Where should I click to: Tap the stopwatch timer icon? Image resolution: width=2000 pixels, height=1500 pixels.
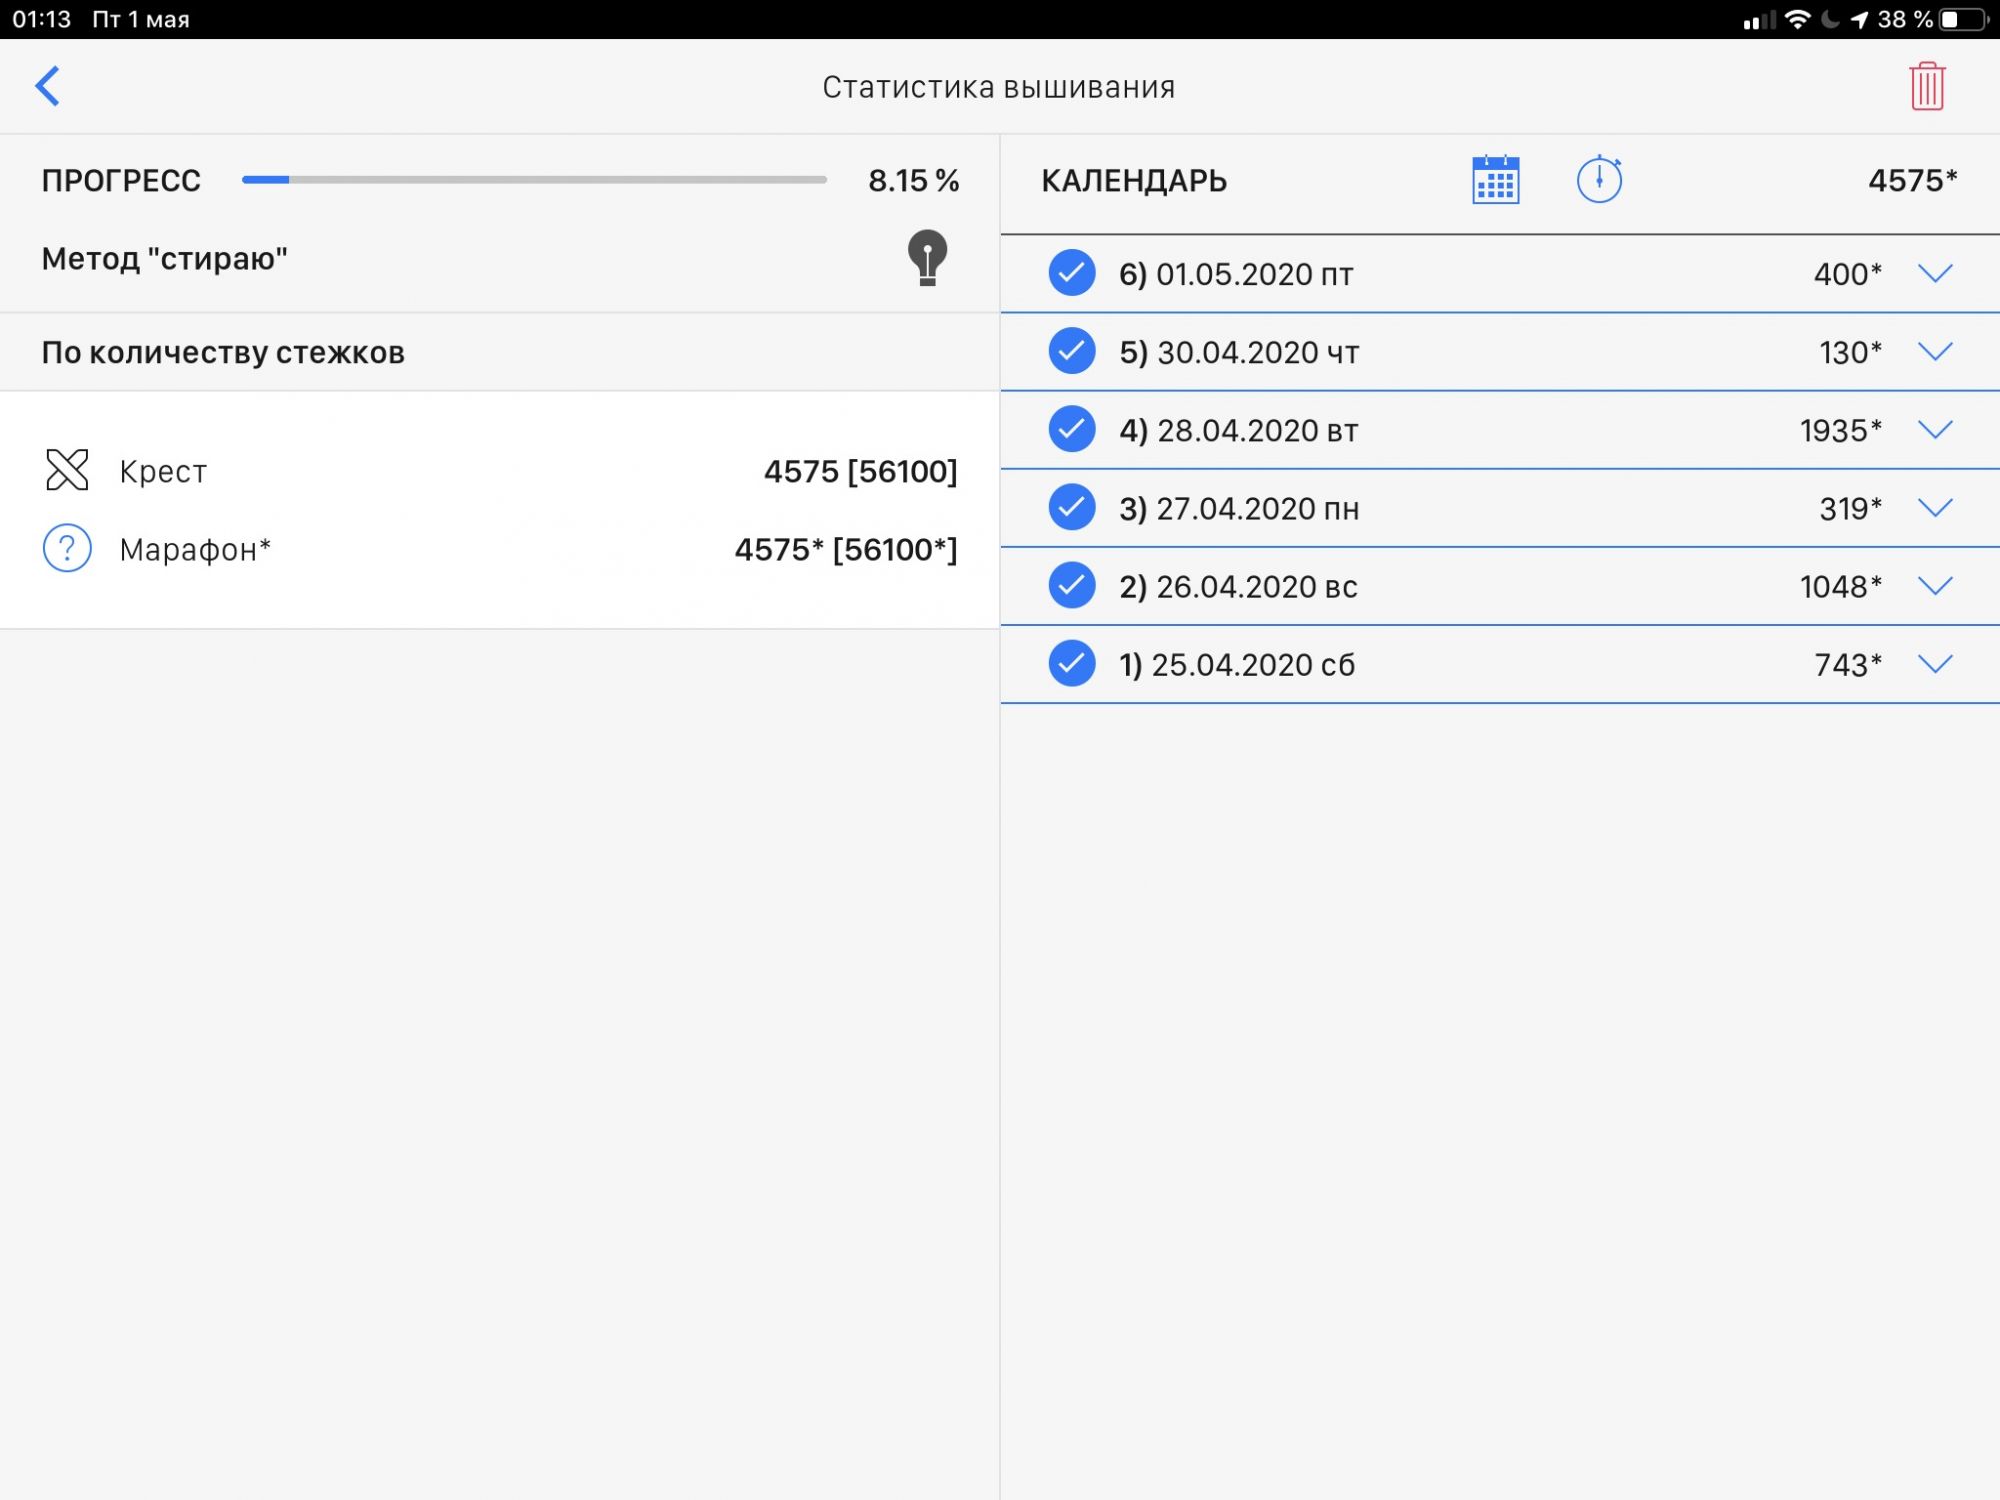point(1599,180)
